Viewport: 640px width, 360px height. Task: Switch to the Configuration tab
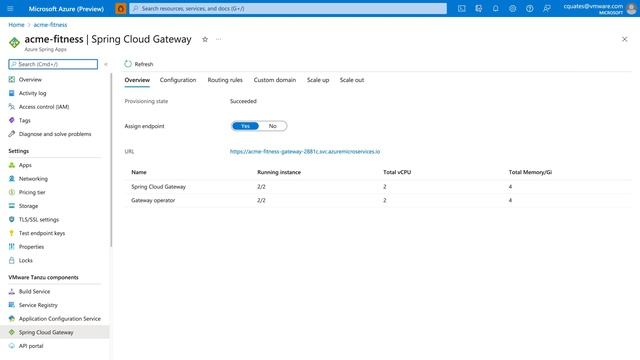click(x=178, y=80)
